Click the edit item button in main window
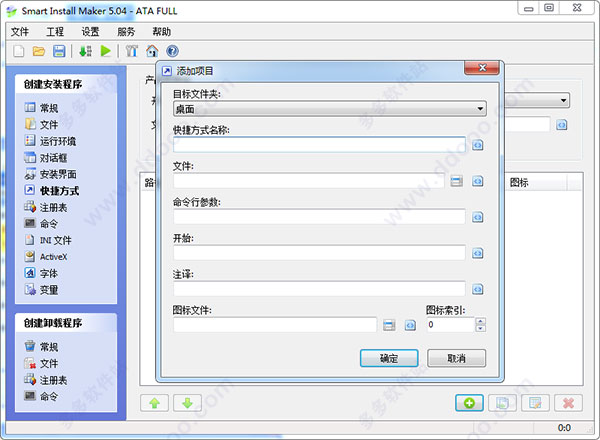Viewport: 600px width, 440px height. click(x=535, y=403)
